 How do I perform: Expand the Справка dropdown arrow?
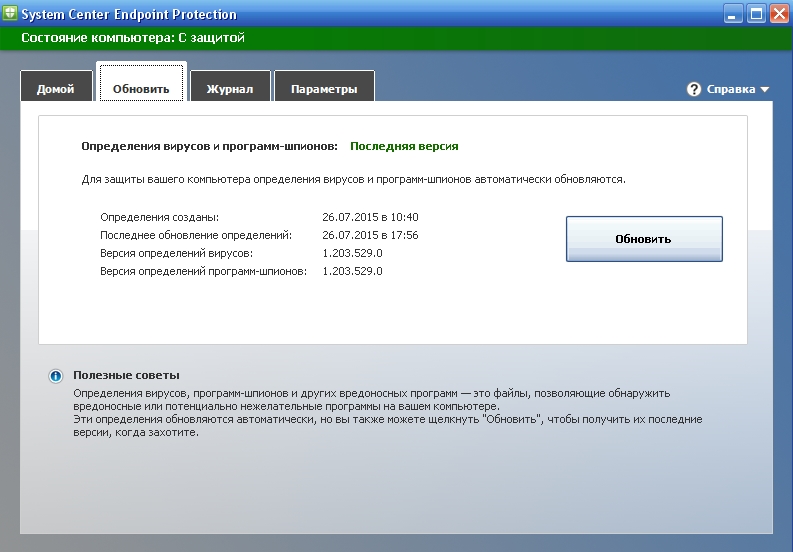[765, 89]
